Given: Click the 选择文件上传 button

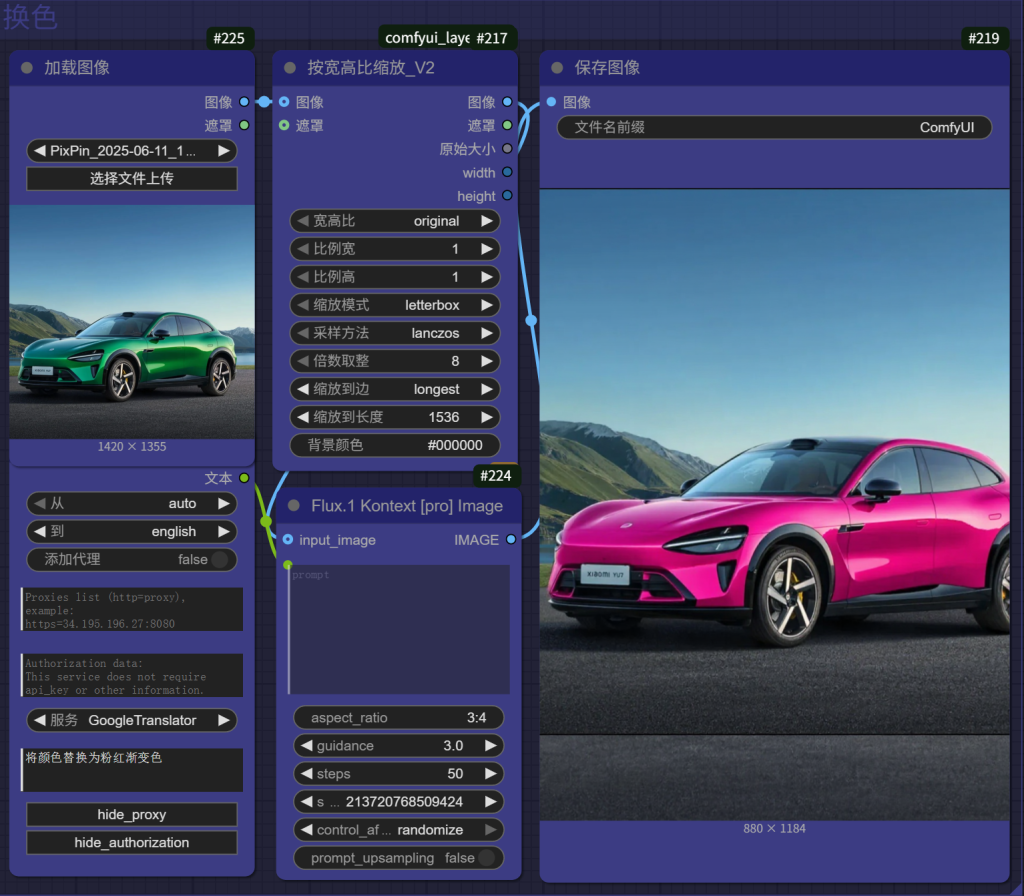Looking at the screenshot, I should point(131,179).
